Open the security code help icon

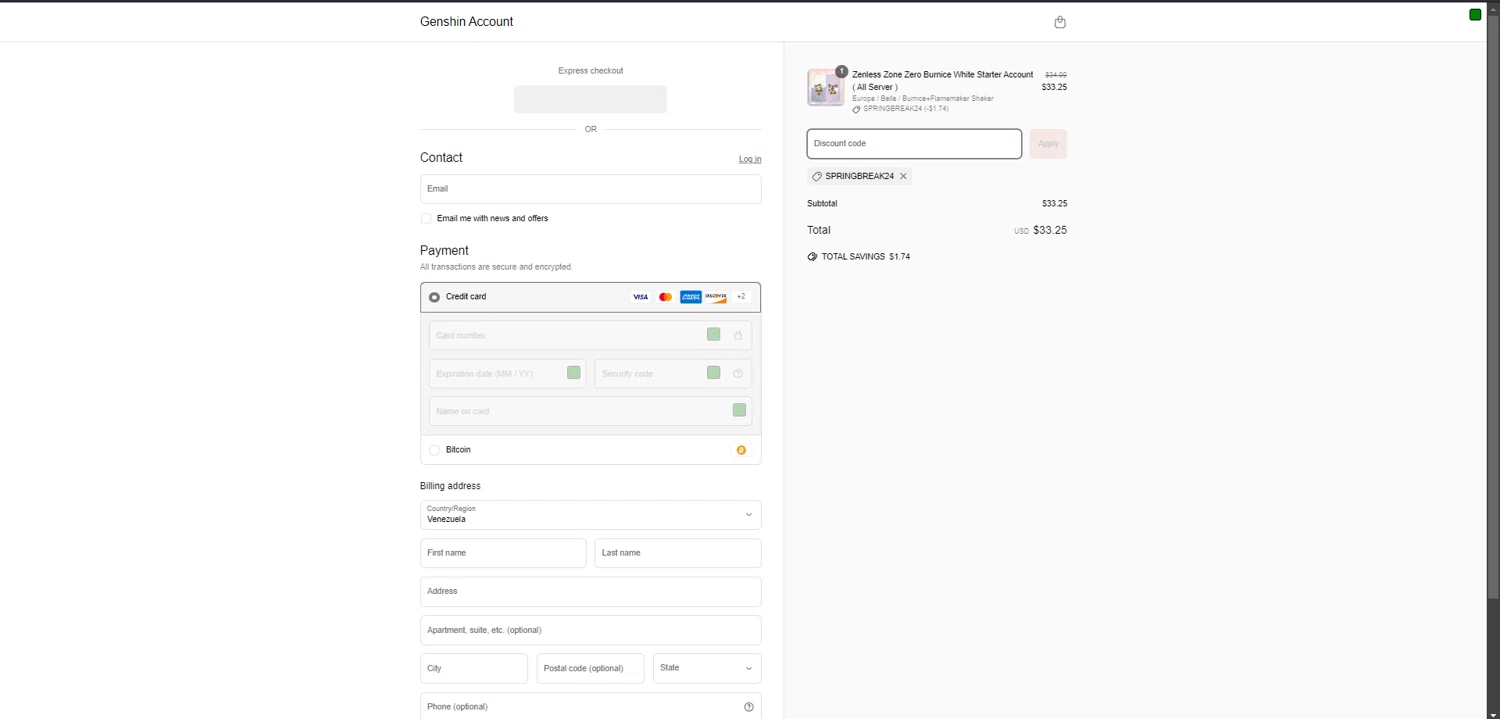[x=738, y=374]
